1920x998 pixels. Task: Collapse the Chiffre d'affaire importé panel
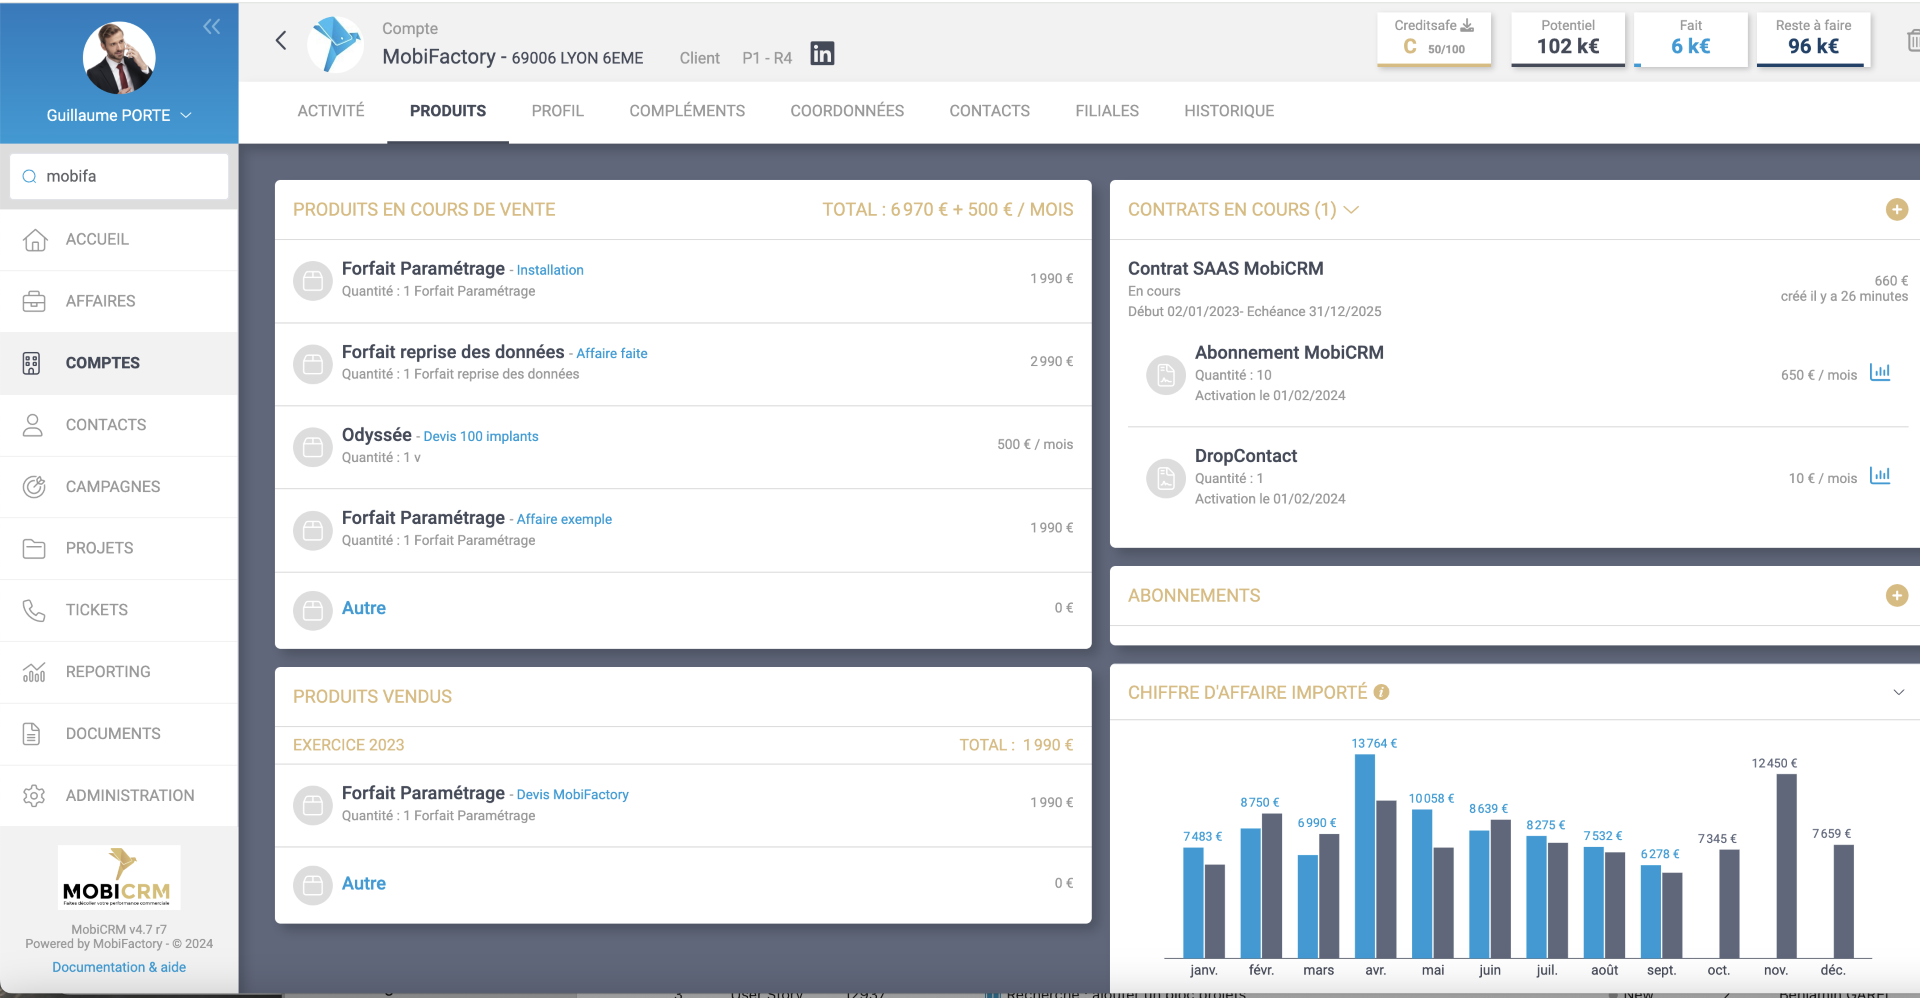(x=1898, y=692)
